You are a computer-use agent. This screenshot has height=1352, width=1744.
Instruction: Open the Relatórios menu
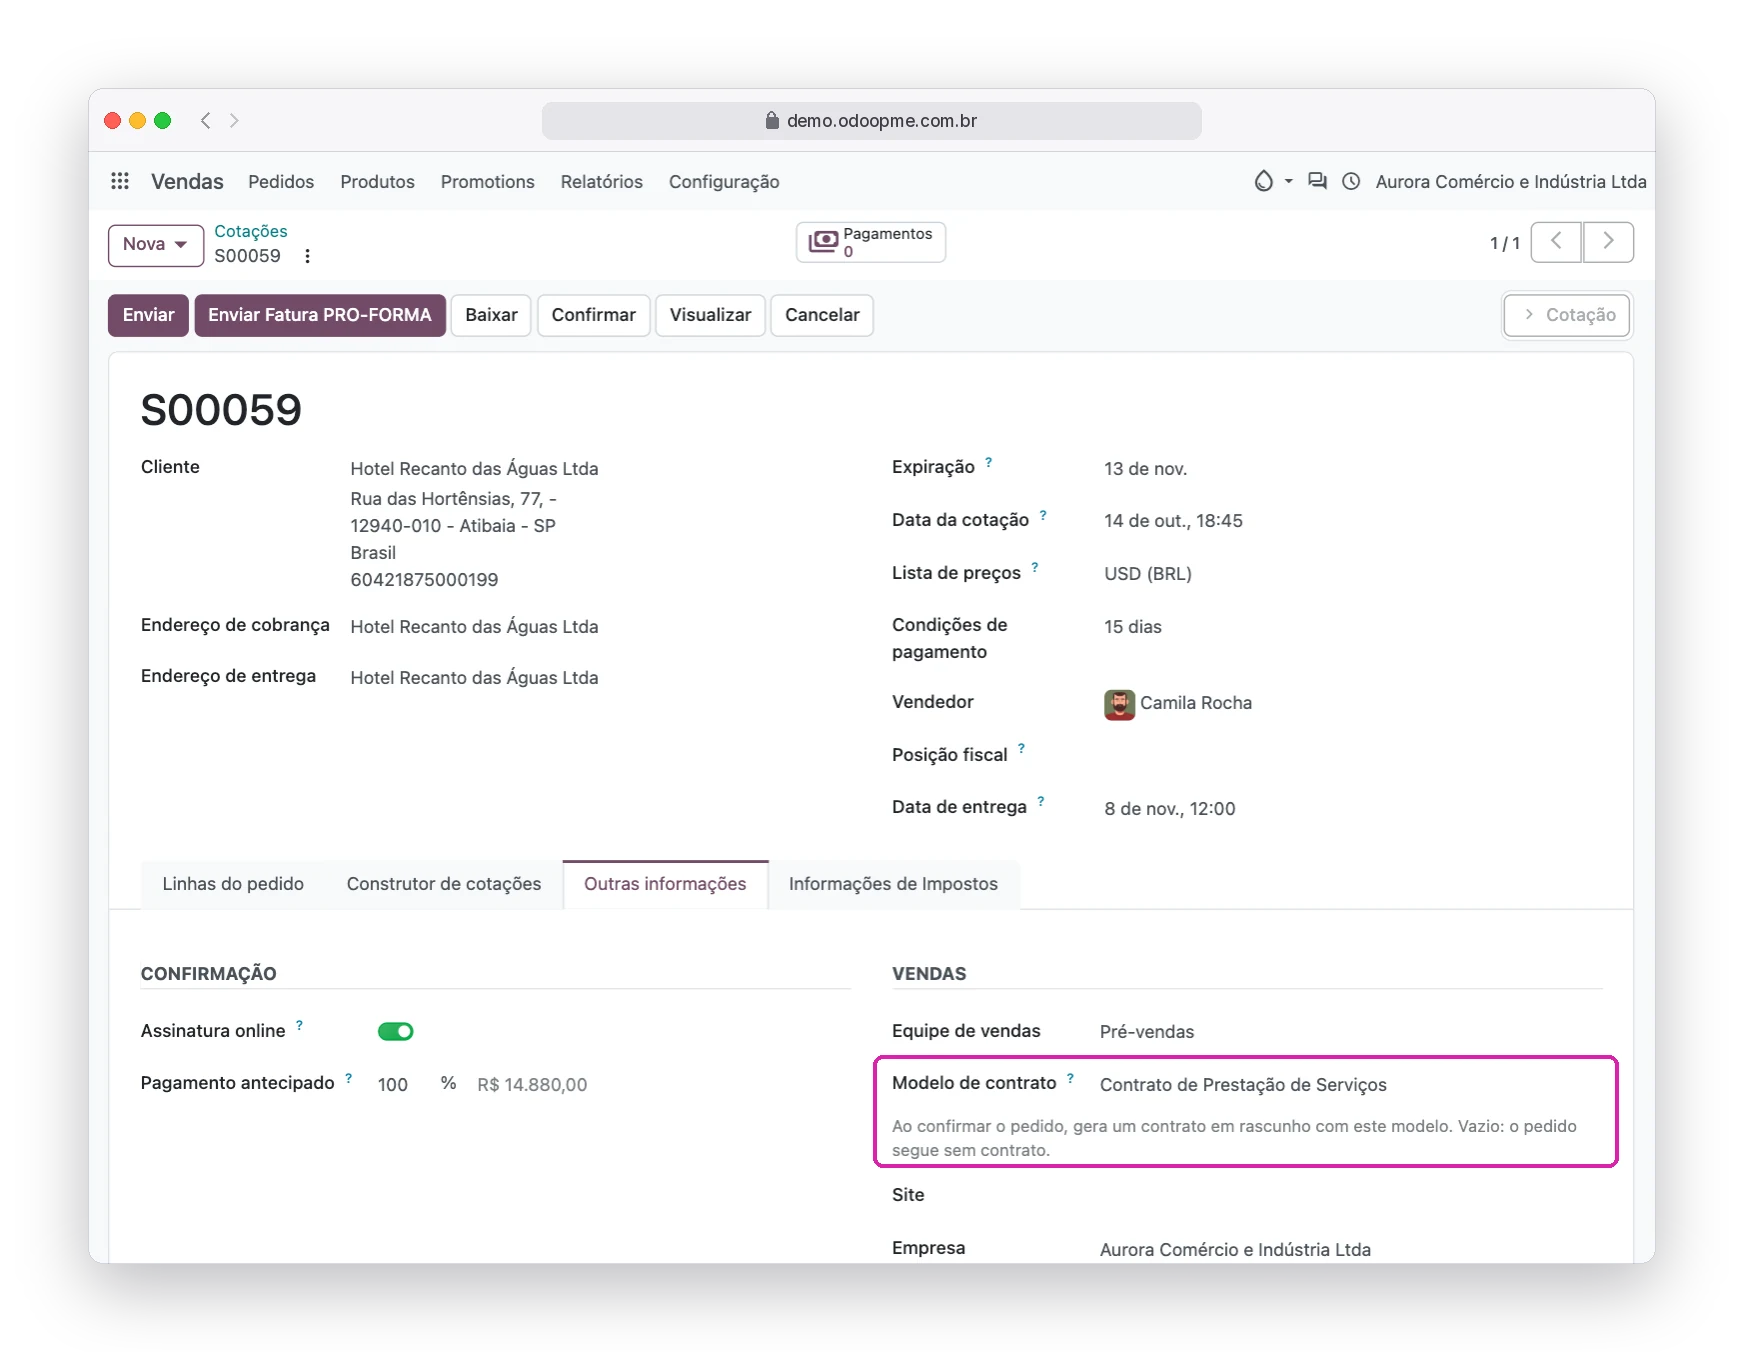coord(602,182)
